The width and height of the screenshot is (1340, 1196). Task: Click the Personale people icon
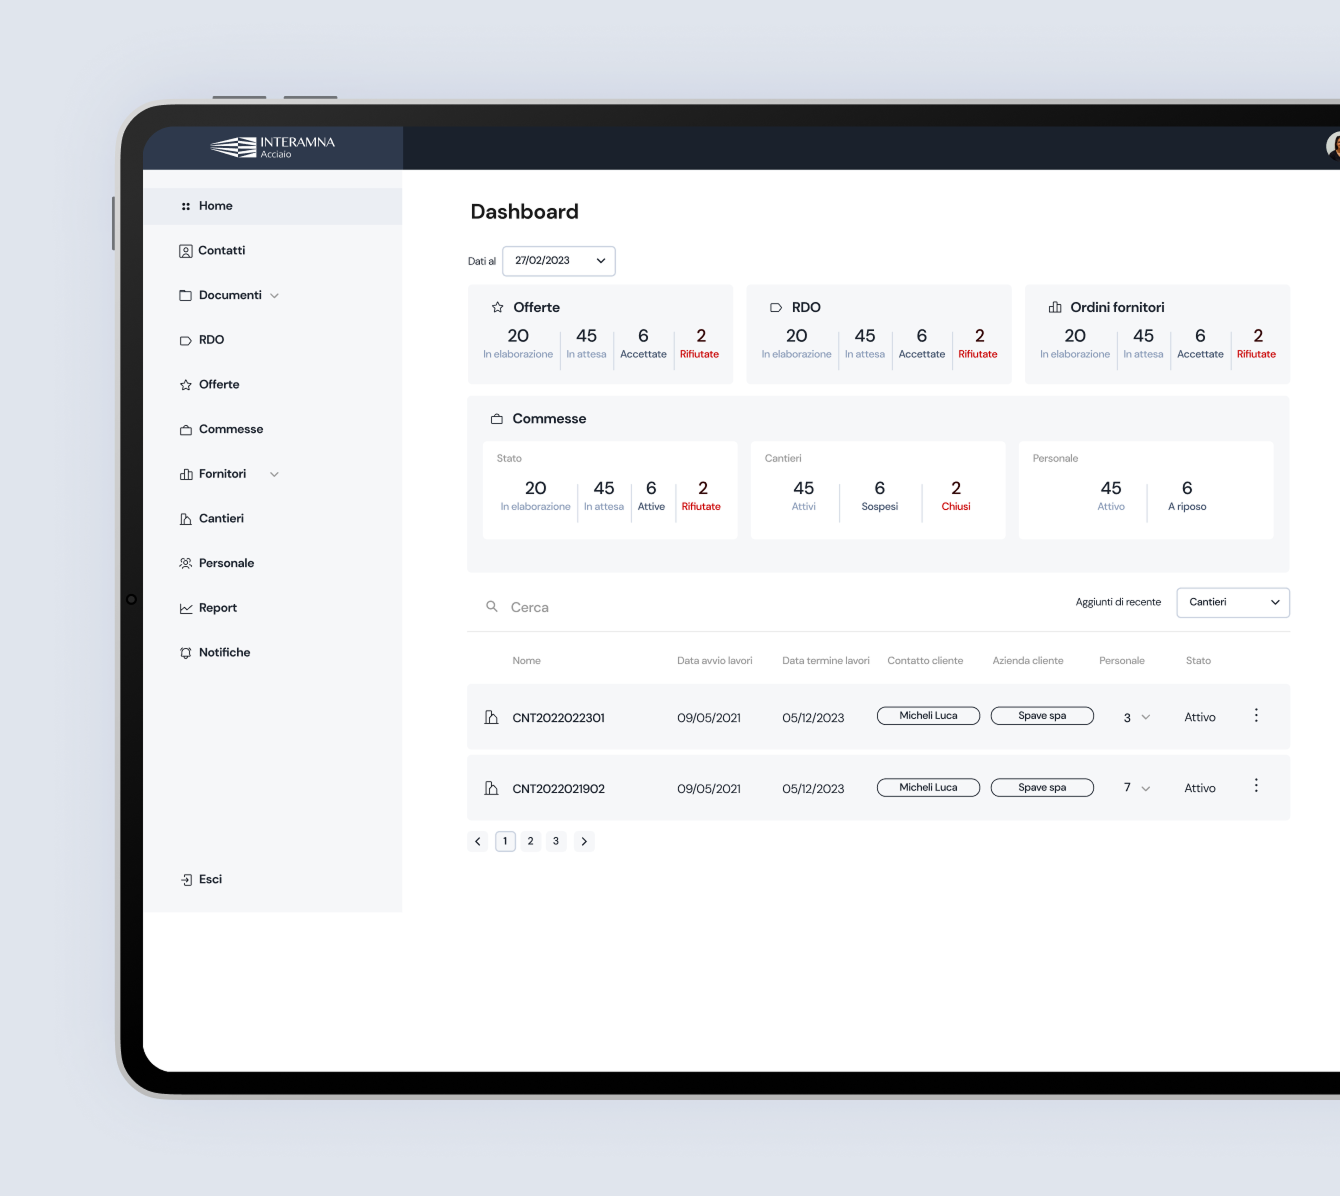coord(186,563)
